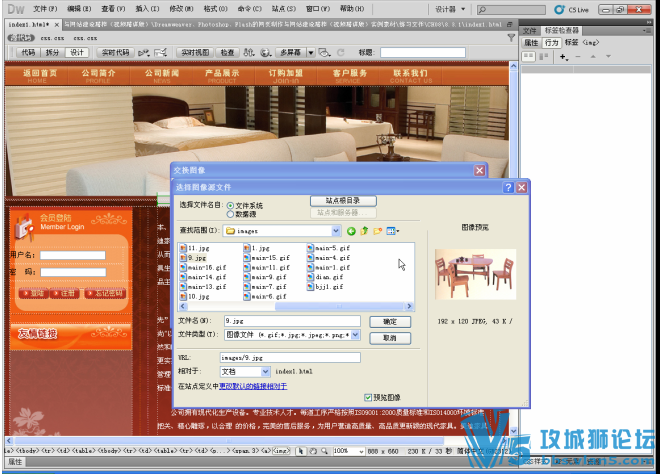Screen dimensions: 660x474
Task: Toggle the 检查 button
Action: pos(227,53)
